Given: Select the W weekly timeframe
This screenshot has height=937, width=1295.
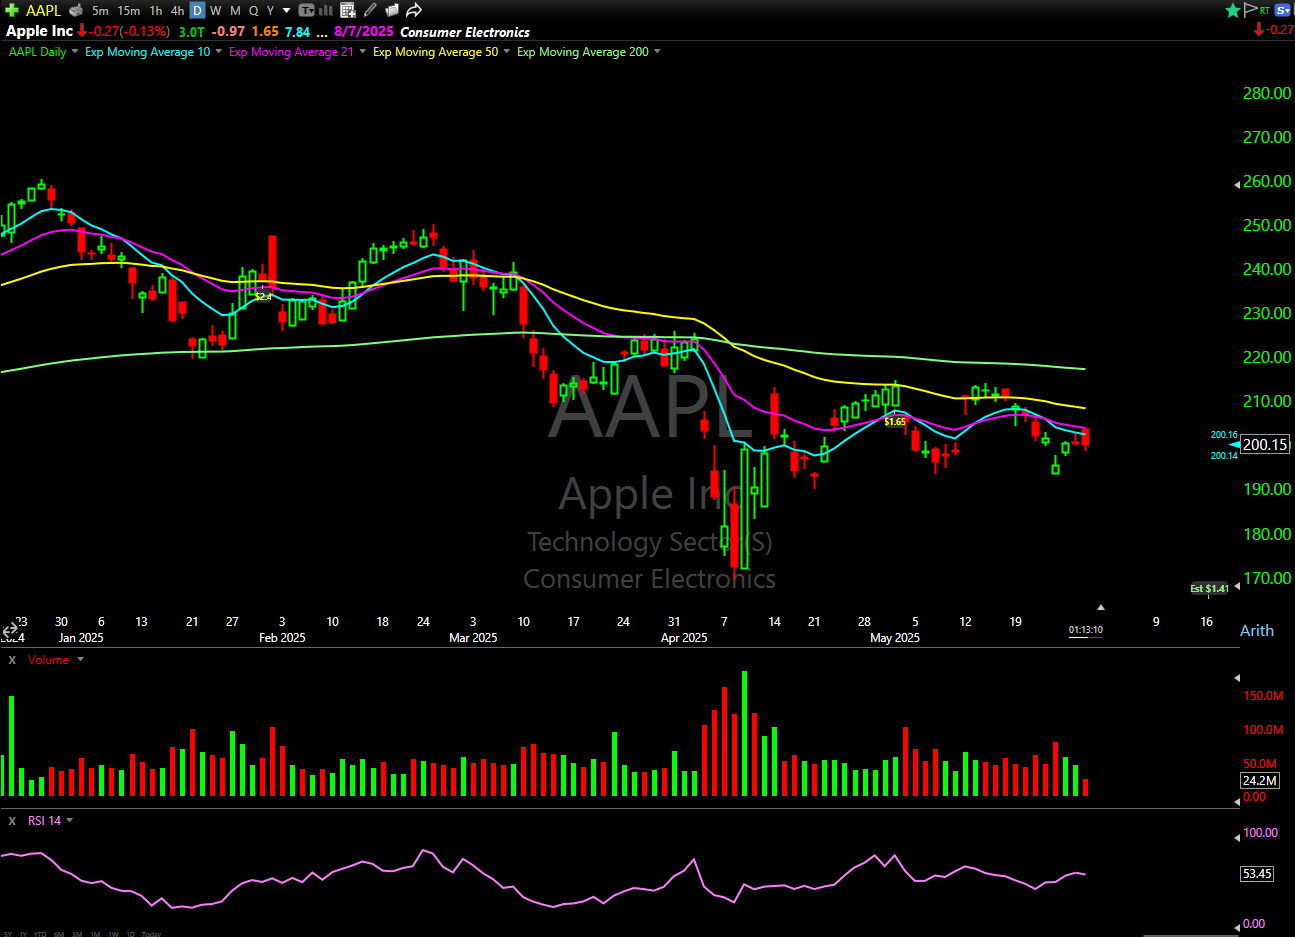Looking at the screenshot, I should point(215,11).
